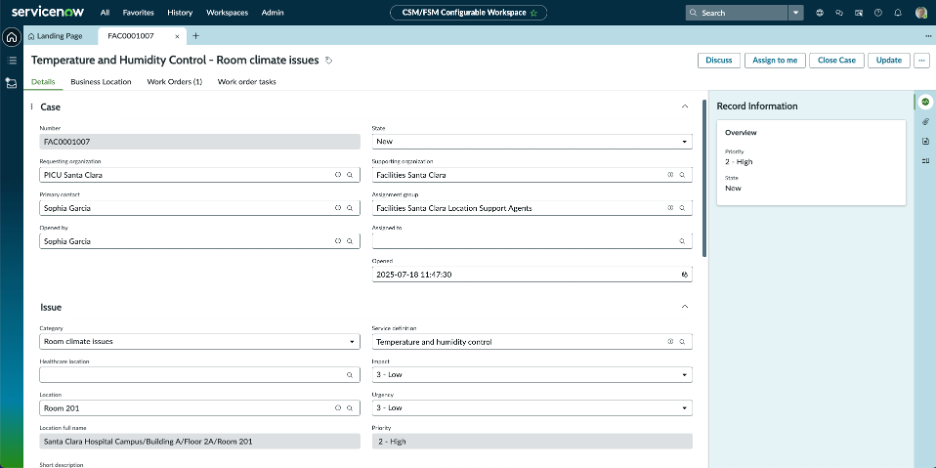Click the Assign to me button
936x468 pixels.
pos(775,60)
